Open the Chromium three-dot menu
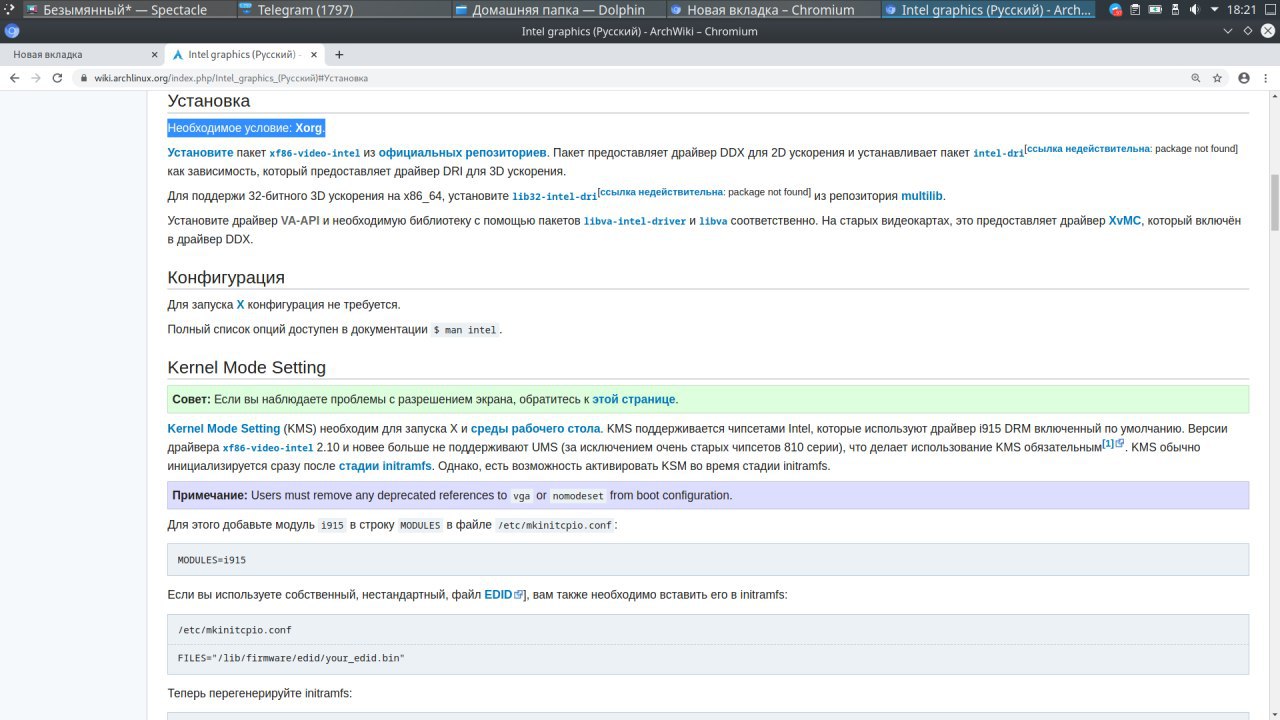 point(1265,78)
